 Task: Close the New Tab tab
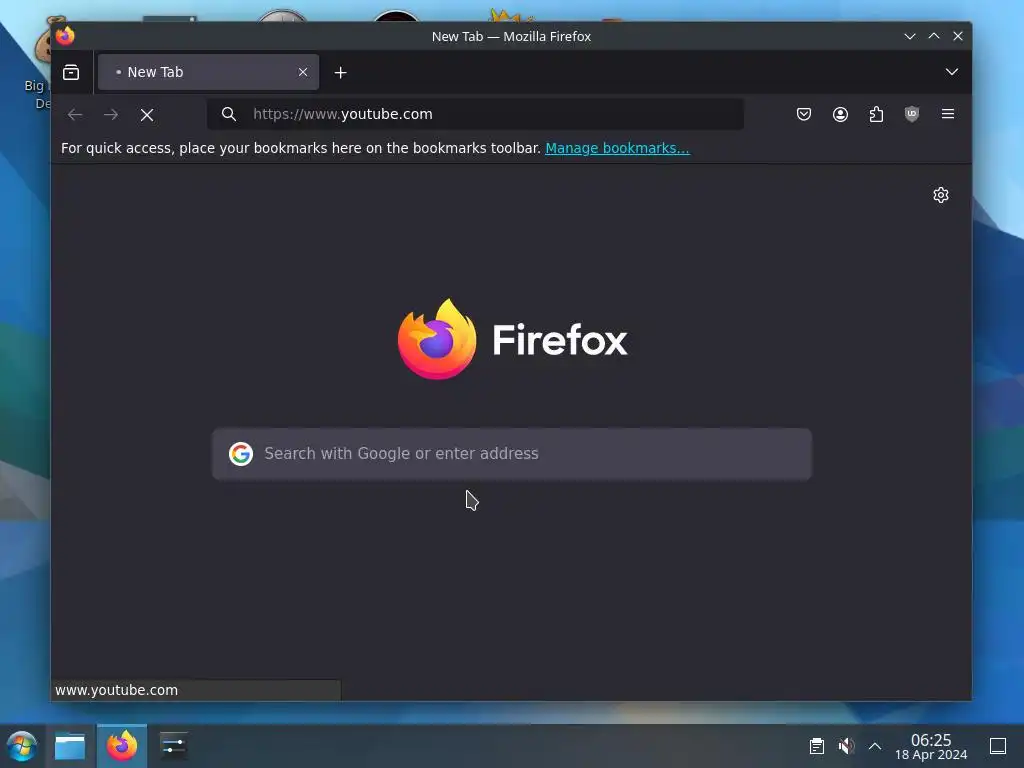coord(303,72)
